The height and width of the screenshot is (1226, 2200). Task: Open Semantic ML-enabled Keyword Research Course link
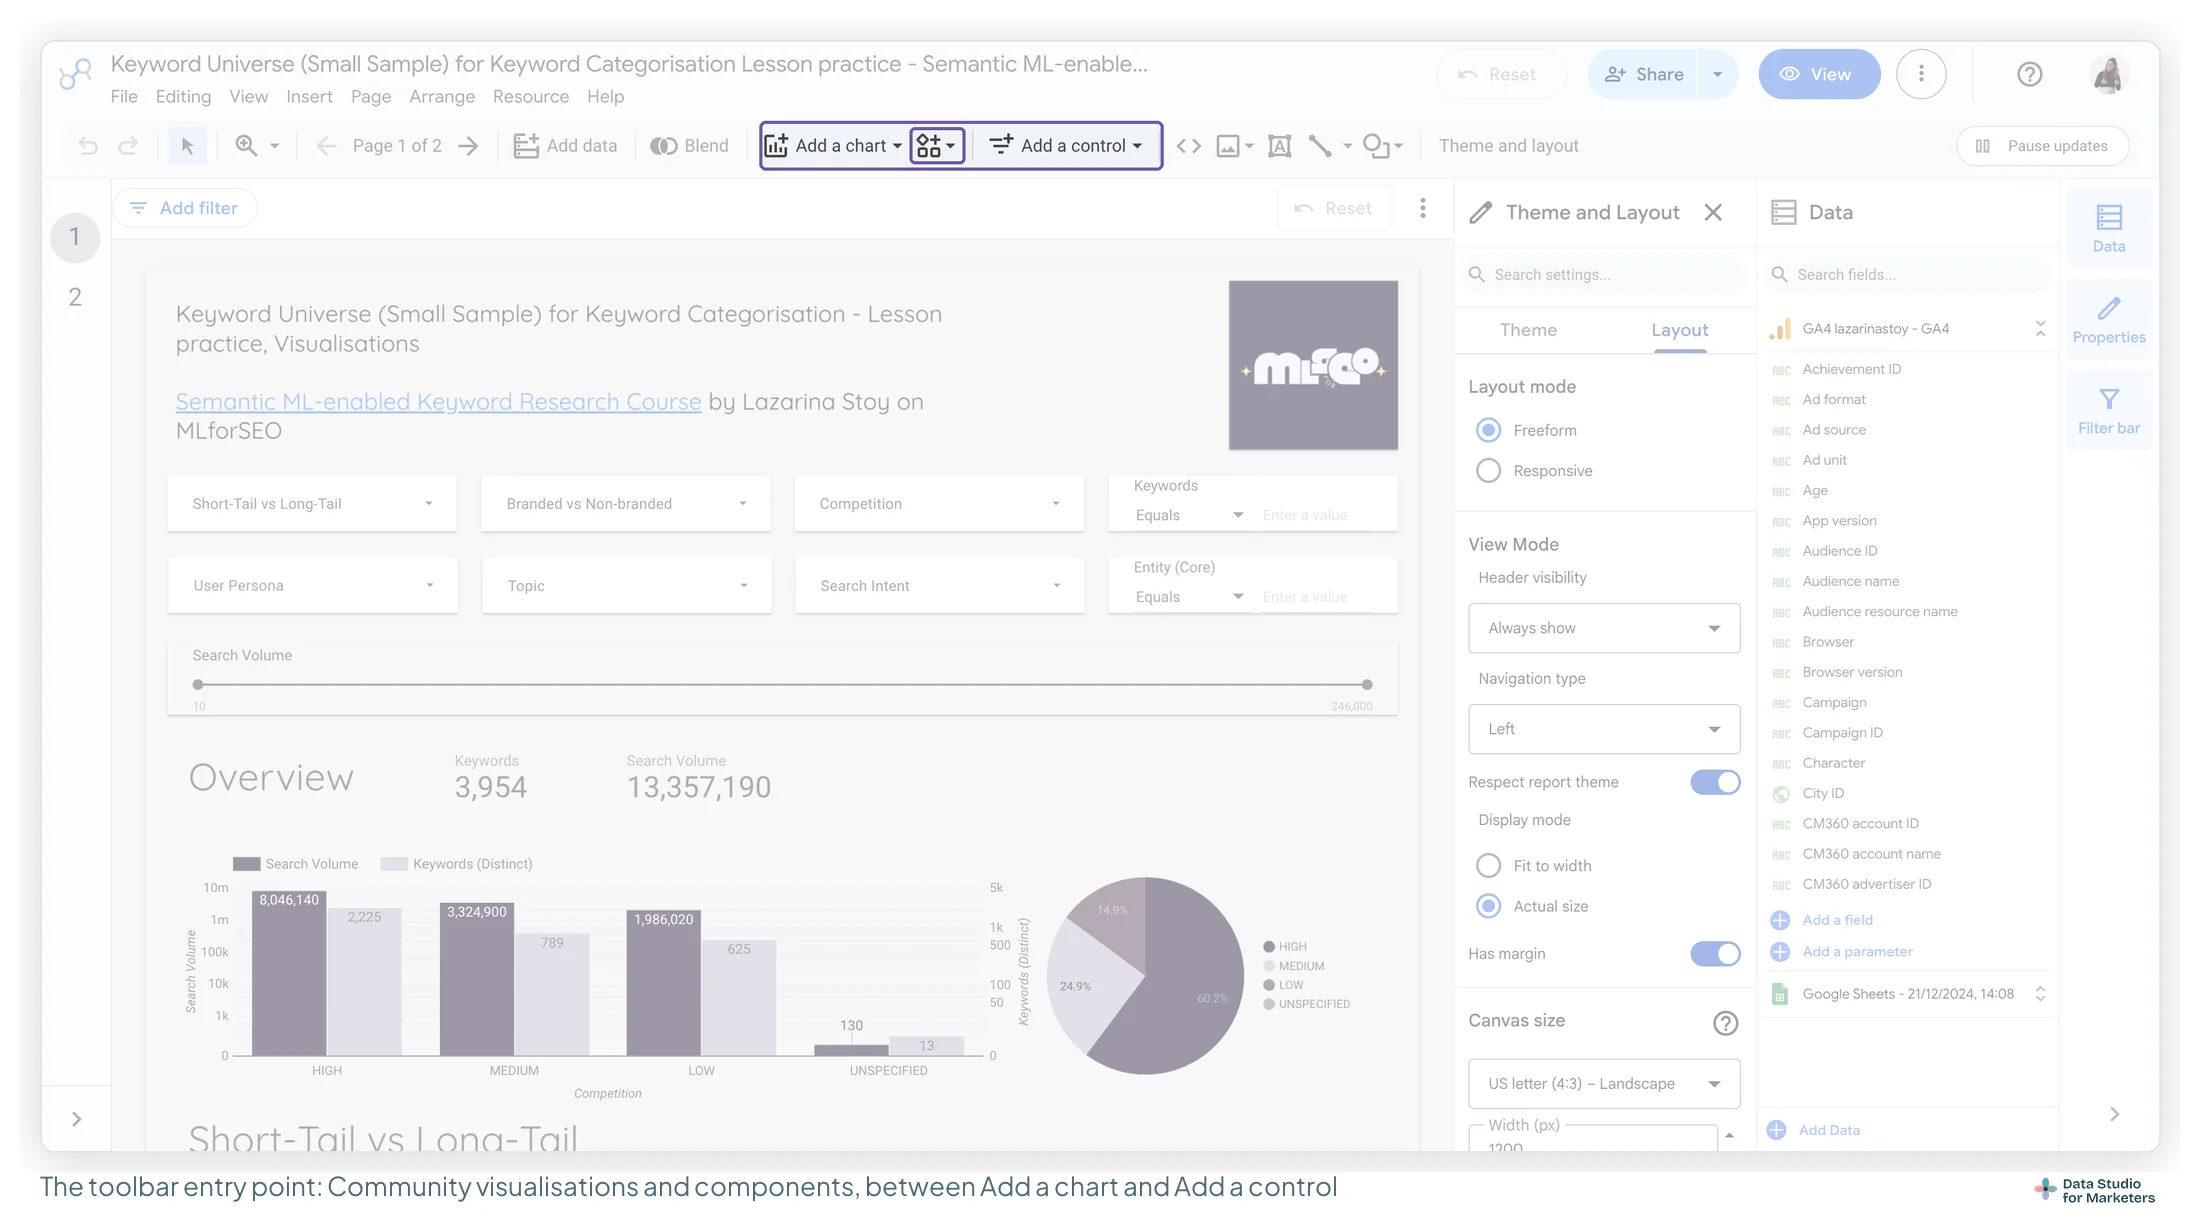[x=438, y=402]
